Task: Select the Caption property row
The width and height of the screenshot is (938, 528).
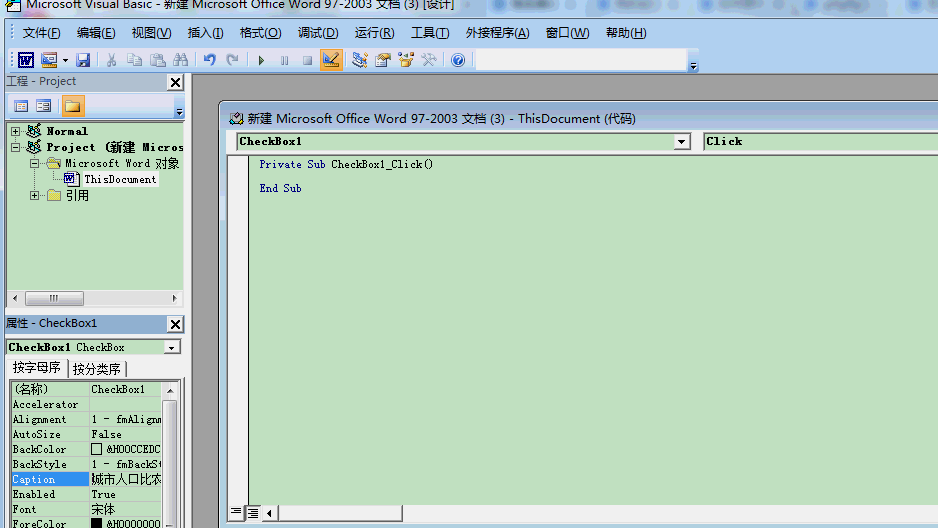Action: click(x=86, y=479)
